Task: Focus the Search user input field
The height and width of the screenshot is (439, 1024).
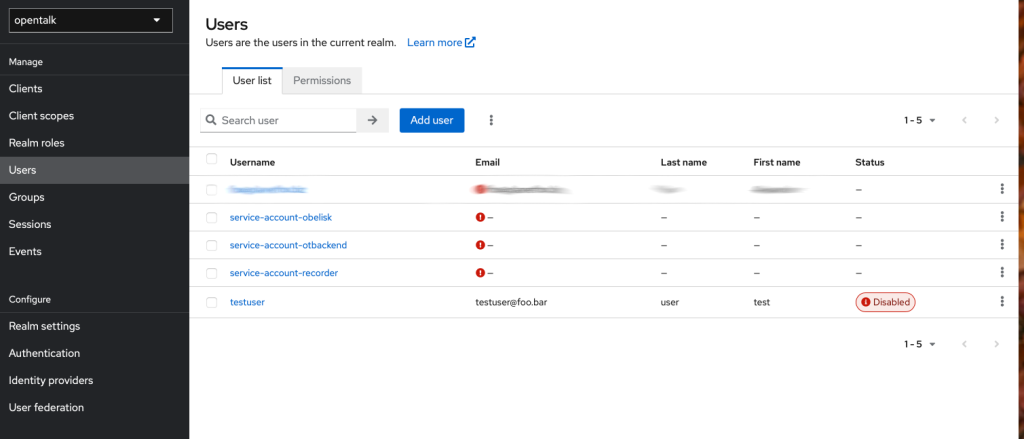Action: (x=285, y=120)
